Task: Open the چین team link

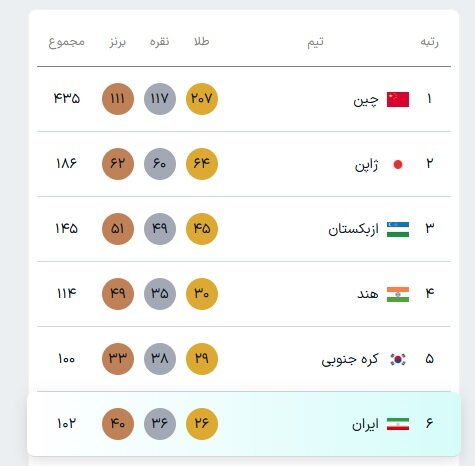Action: pyautogui.click(x=366, y=100)
